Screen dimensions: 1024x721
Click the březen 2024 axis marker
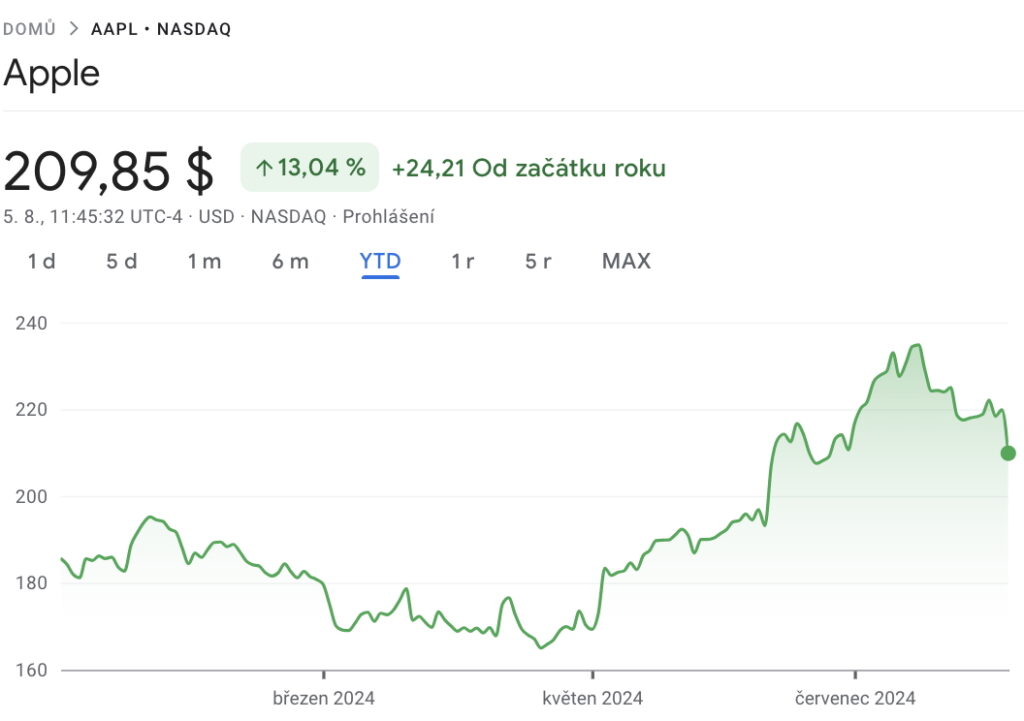click(323, 698)
